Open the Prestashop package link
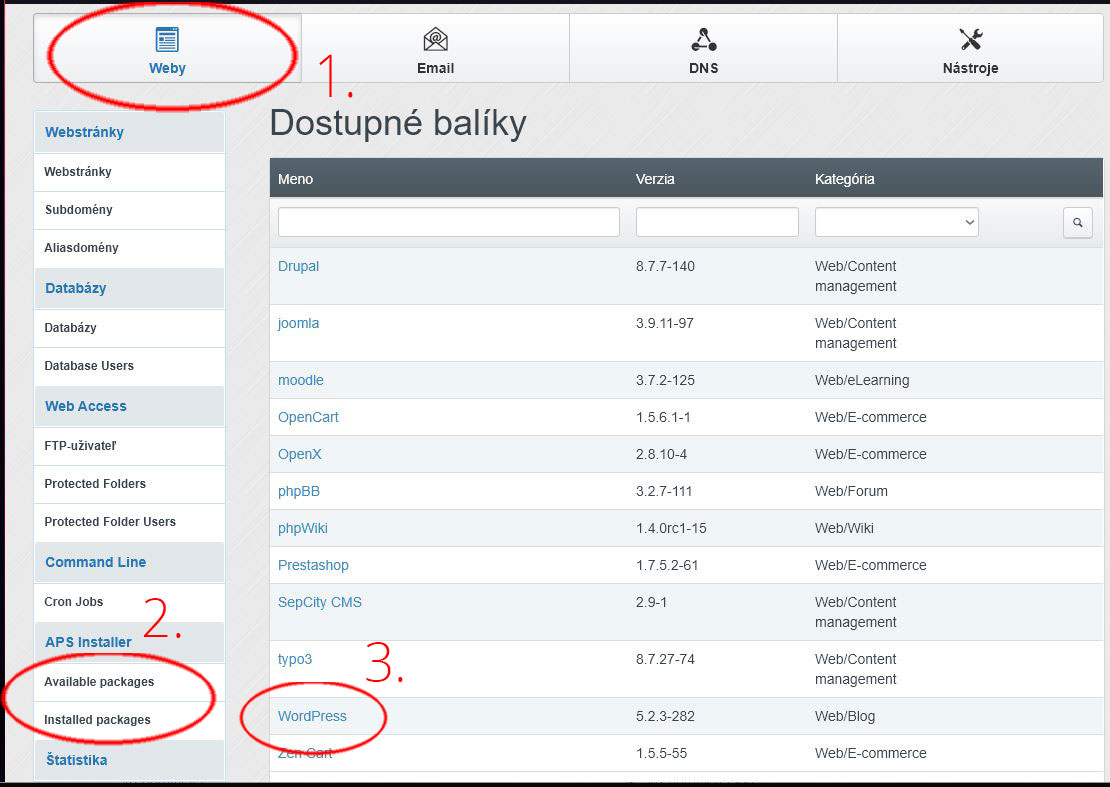Image resolution: width=1110 pixels, height=787 pixels. [313, 565]
